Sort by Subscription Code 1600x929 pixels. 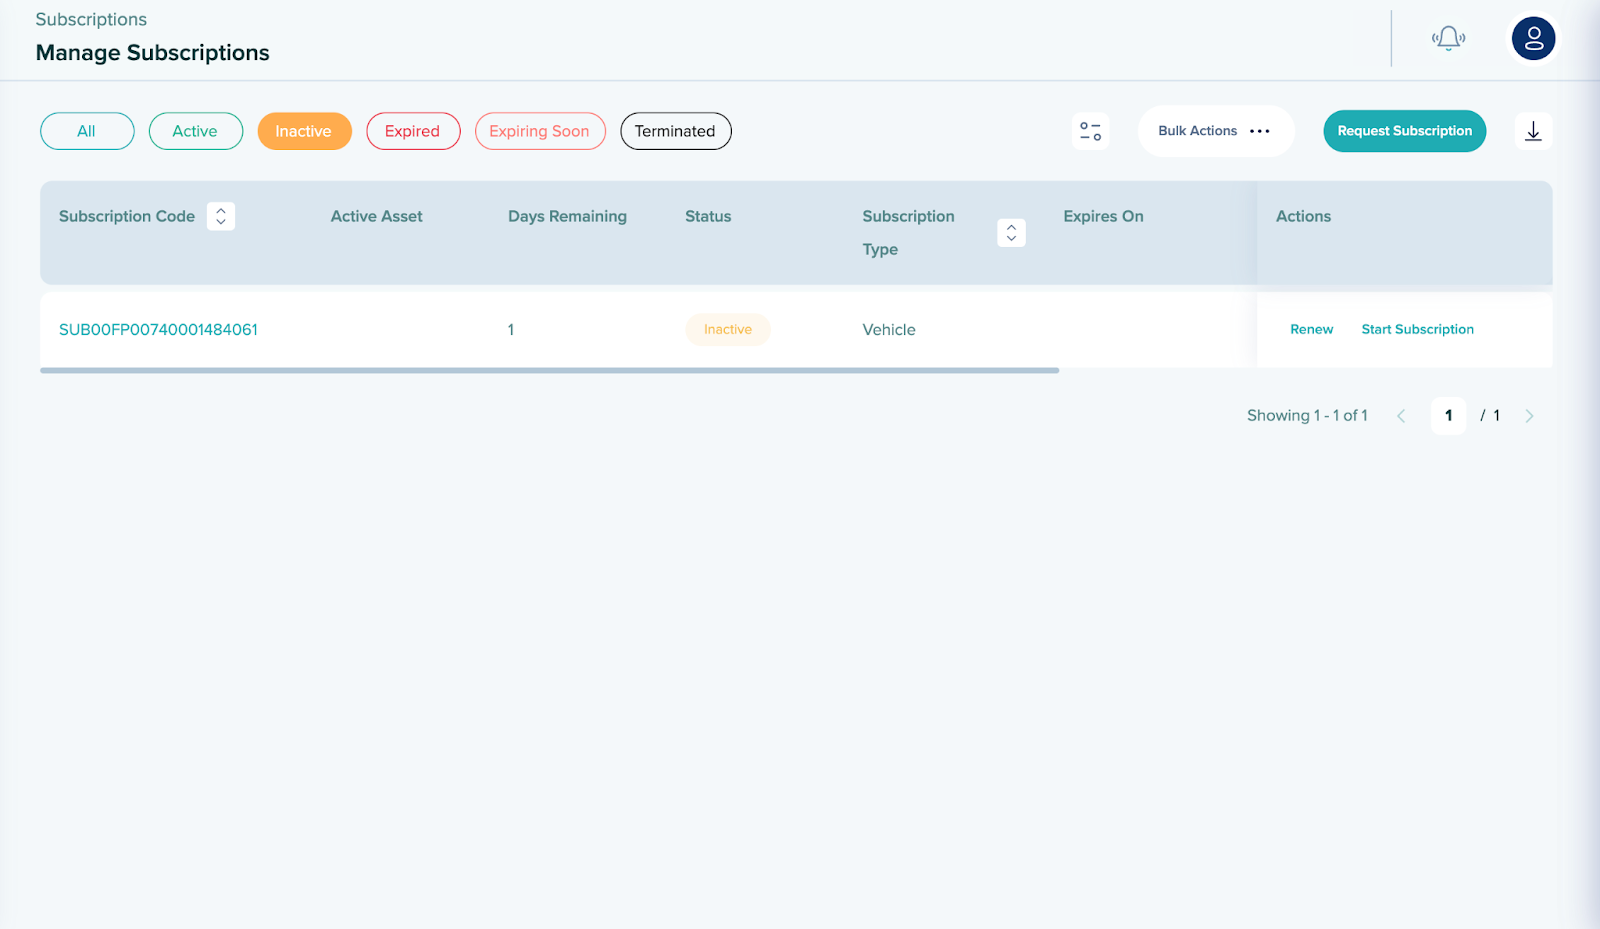(x=221, y=216)
